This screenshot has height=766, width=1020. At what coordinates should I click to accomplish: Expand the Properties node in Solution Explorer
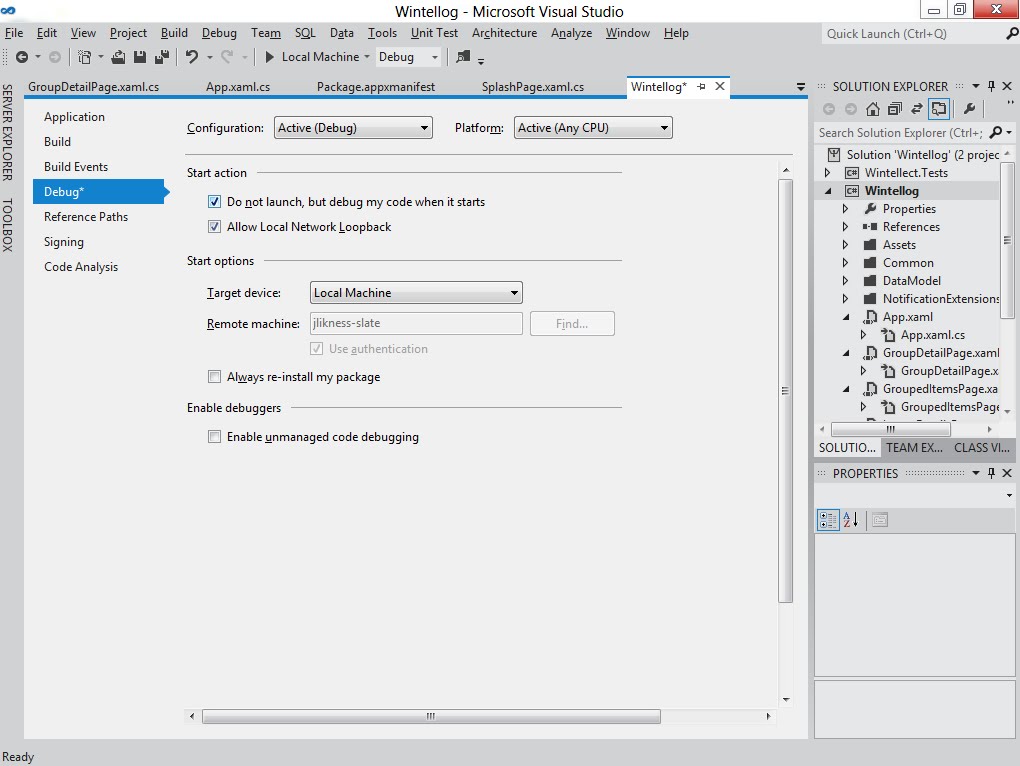pyautogui.click(x=845, y=209)
